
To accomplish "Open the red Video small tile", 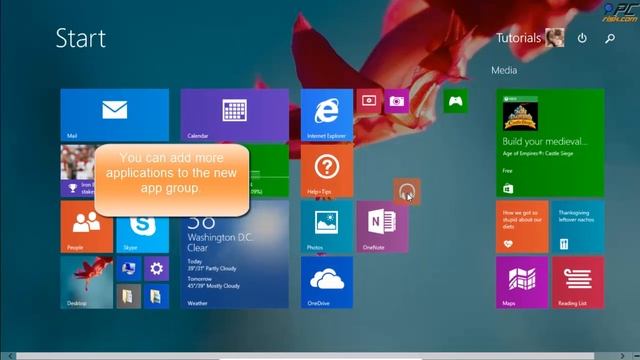I will pos(369,101).
